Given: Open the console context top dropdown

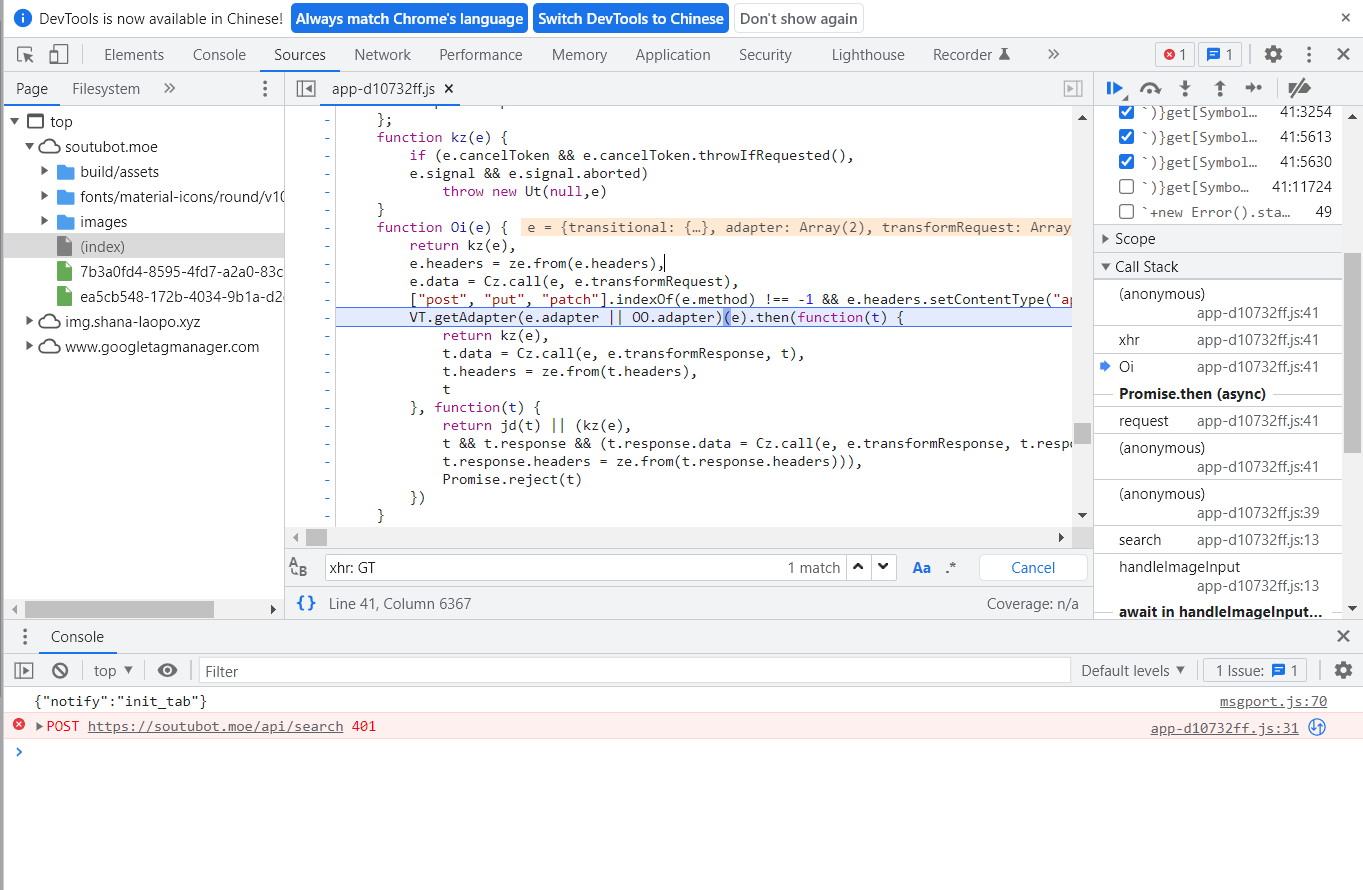Looking at the screenshot, I should coord(113,671).
